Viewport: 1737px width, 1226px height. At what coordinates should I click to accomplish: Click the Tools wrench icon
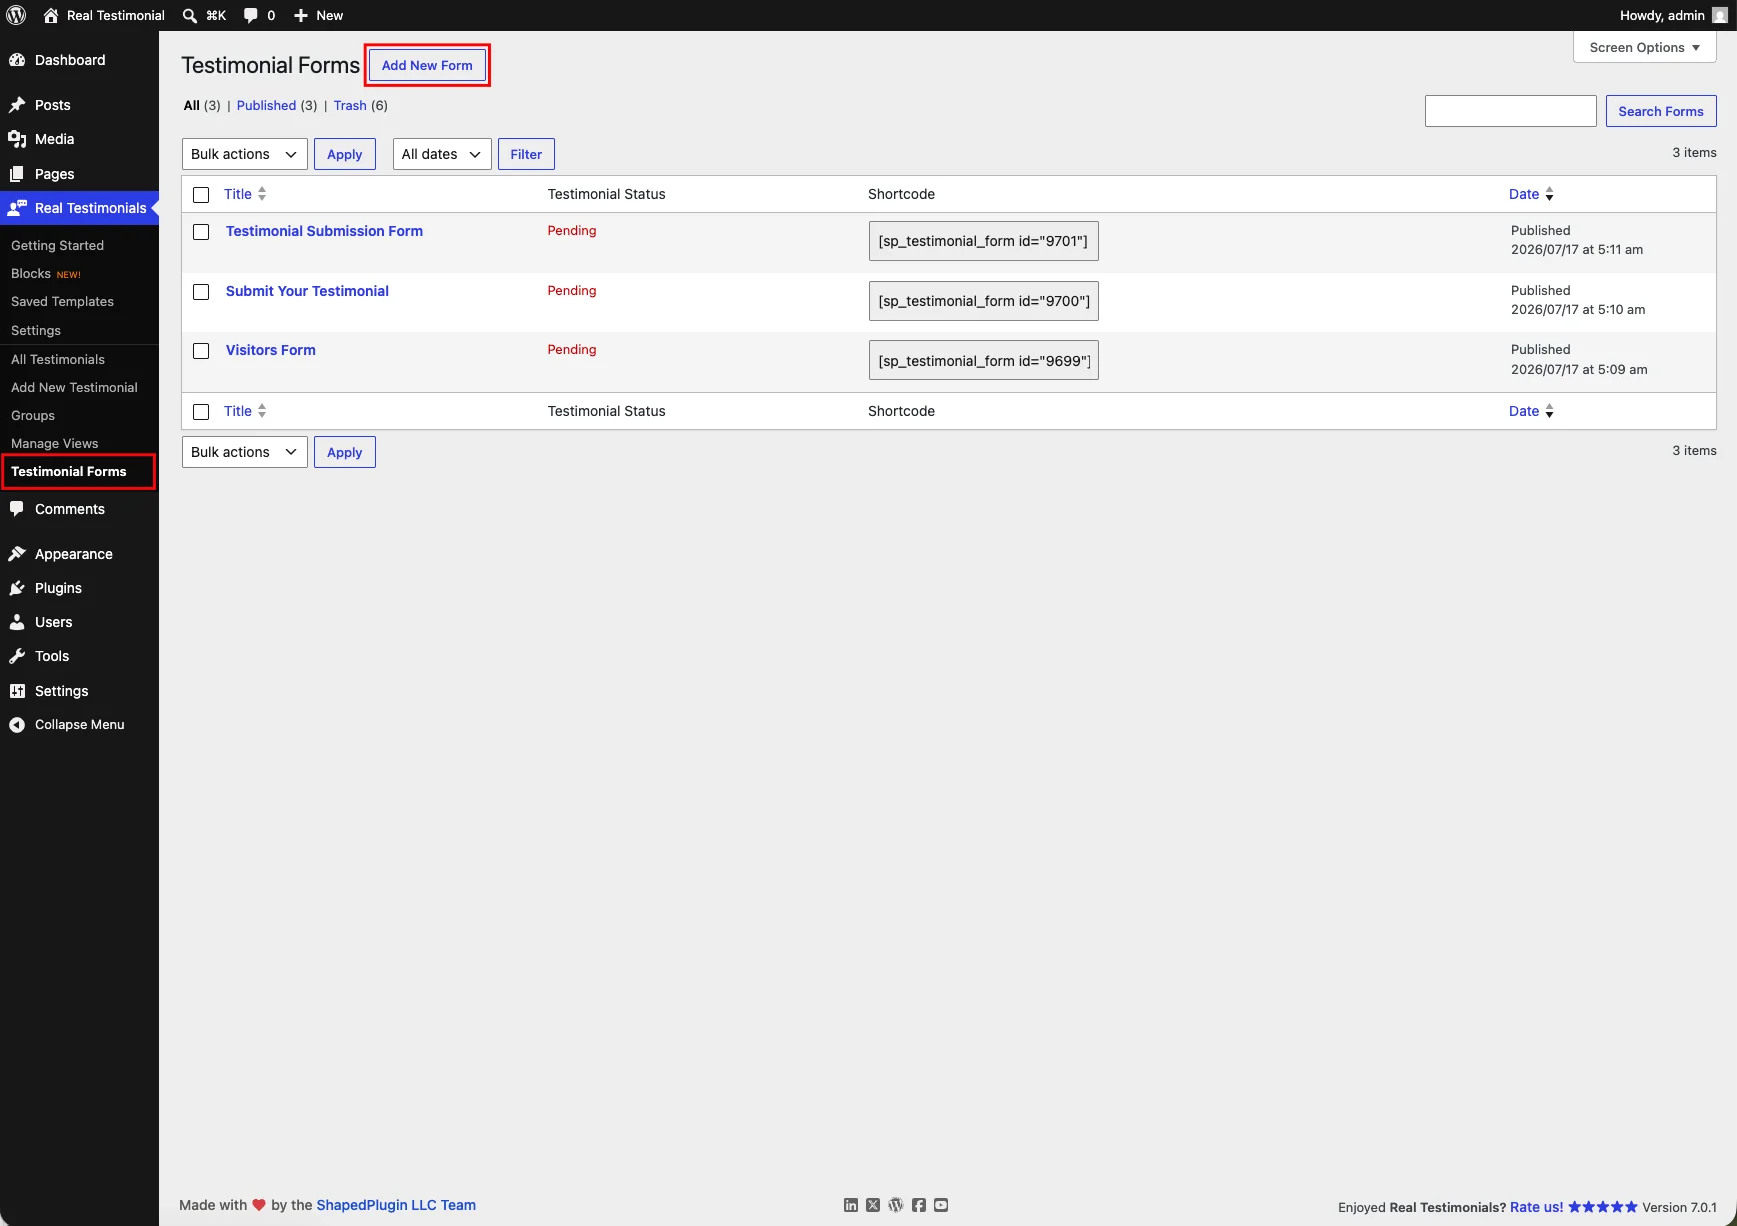17,656
